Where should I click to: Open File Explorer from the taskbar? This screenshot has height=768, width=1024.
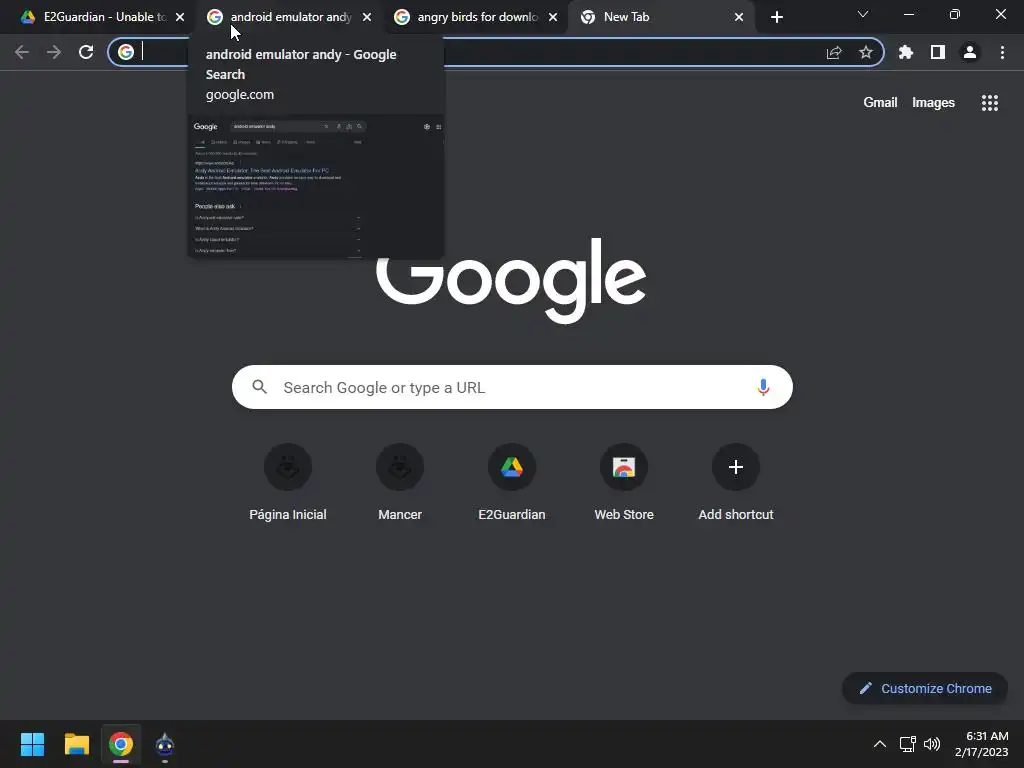[x=76, y=744]
